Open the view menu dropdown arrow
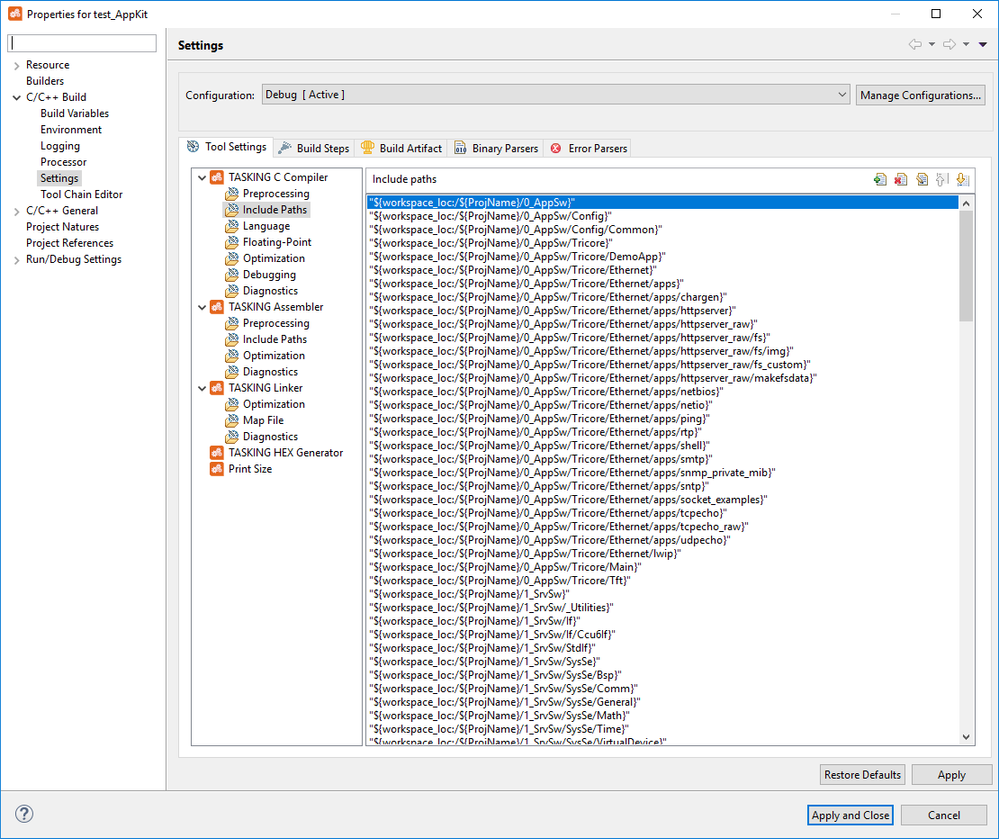Screen dimensions: 999x839 (983, 45)
